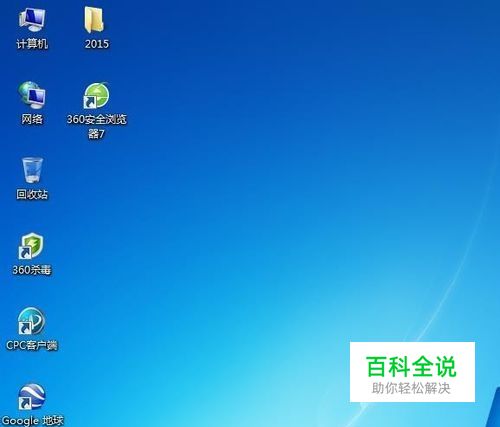Select the 2015 folder icon
The height and width of the screenshot is (427, 500).
94,20
